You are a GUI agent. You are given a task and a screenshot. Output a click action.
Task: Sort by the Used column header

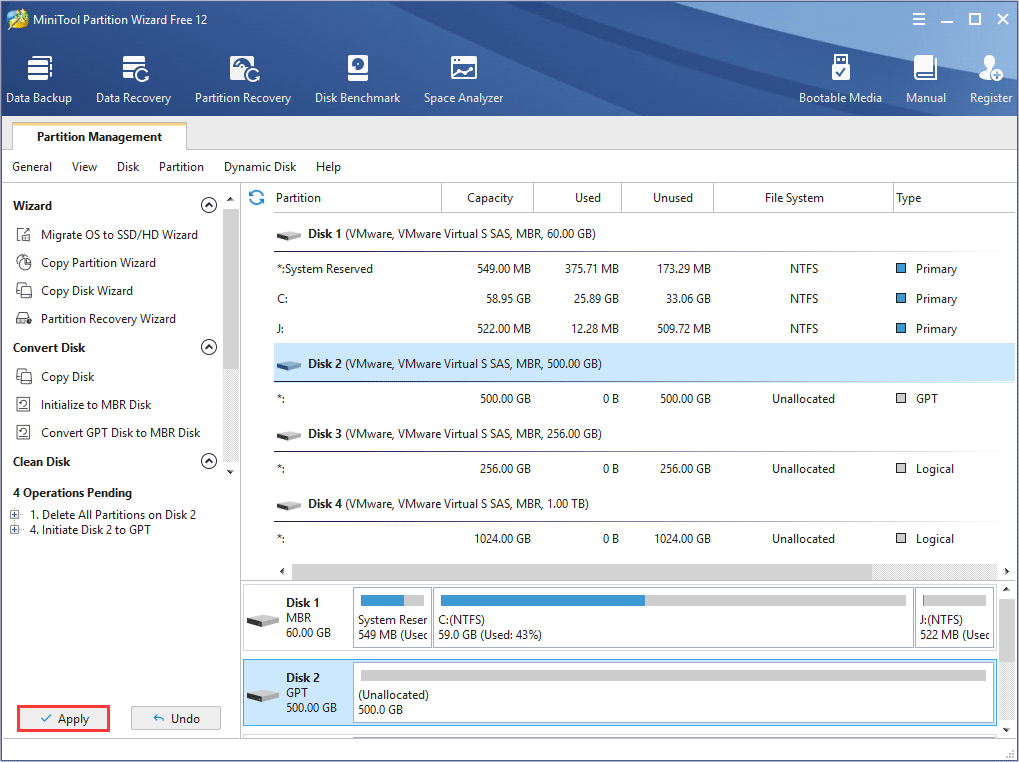[x=578, y=197]
